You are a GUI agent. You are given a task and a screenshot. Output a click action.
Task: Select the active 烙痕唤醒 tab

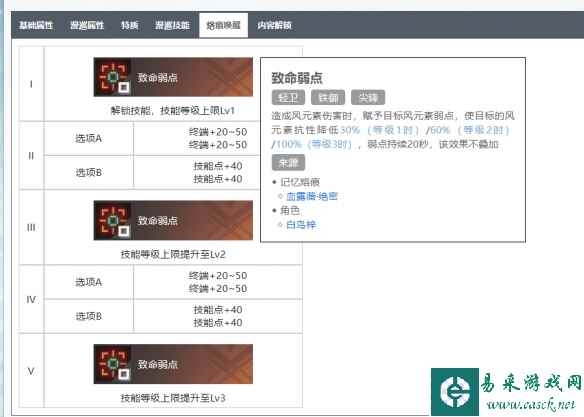point(223,25)
